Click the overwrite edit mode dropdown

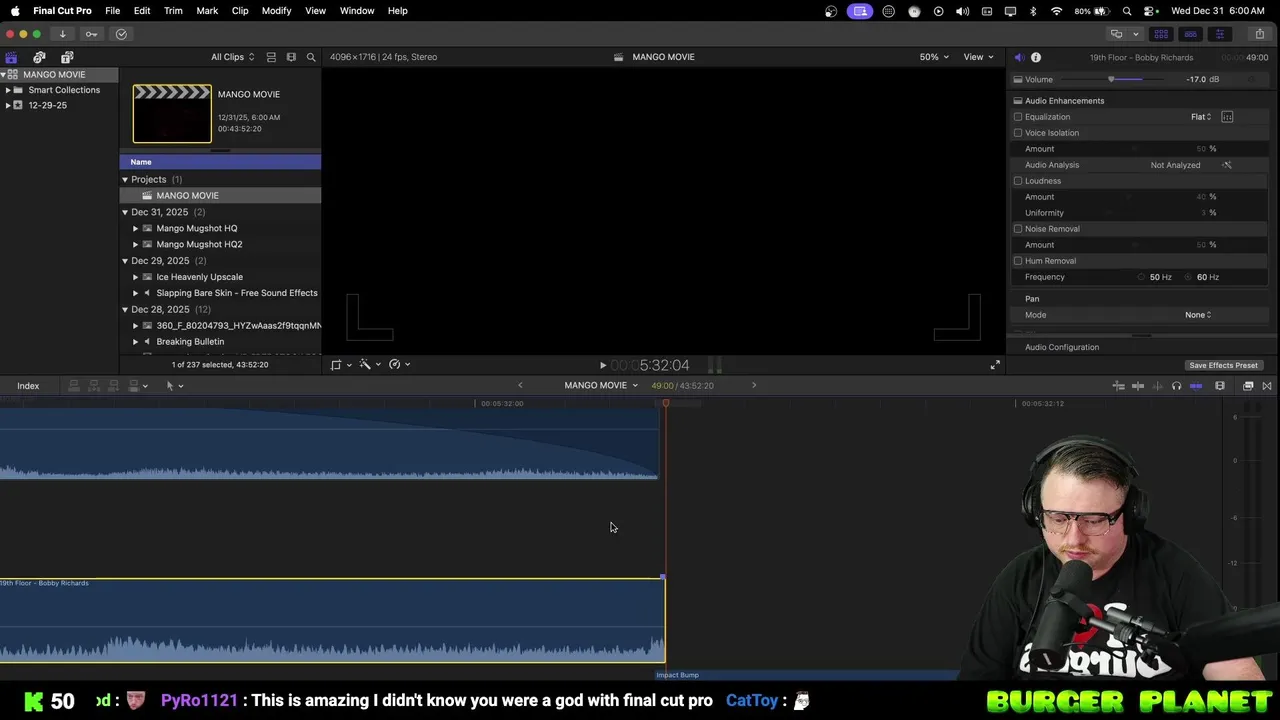coord(137,386)
